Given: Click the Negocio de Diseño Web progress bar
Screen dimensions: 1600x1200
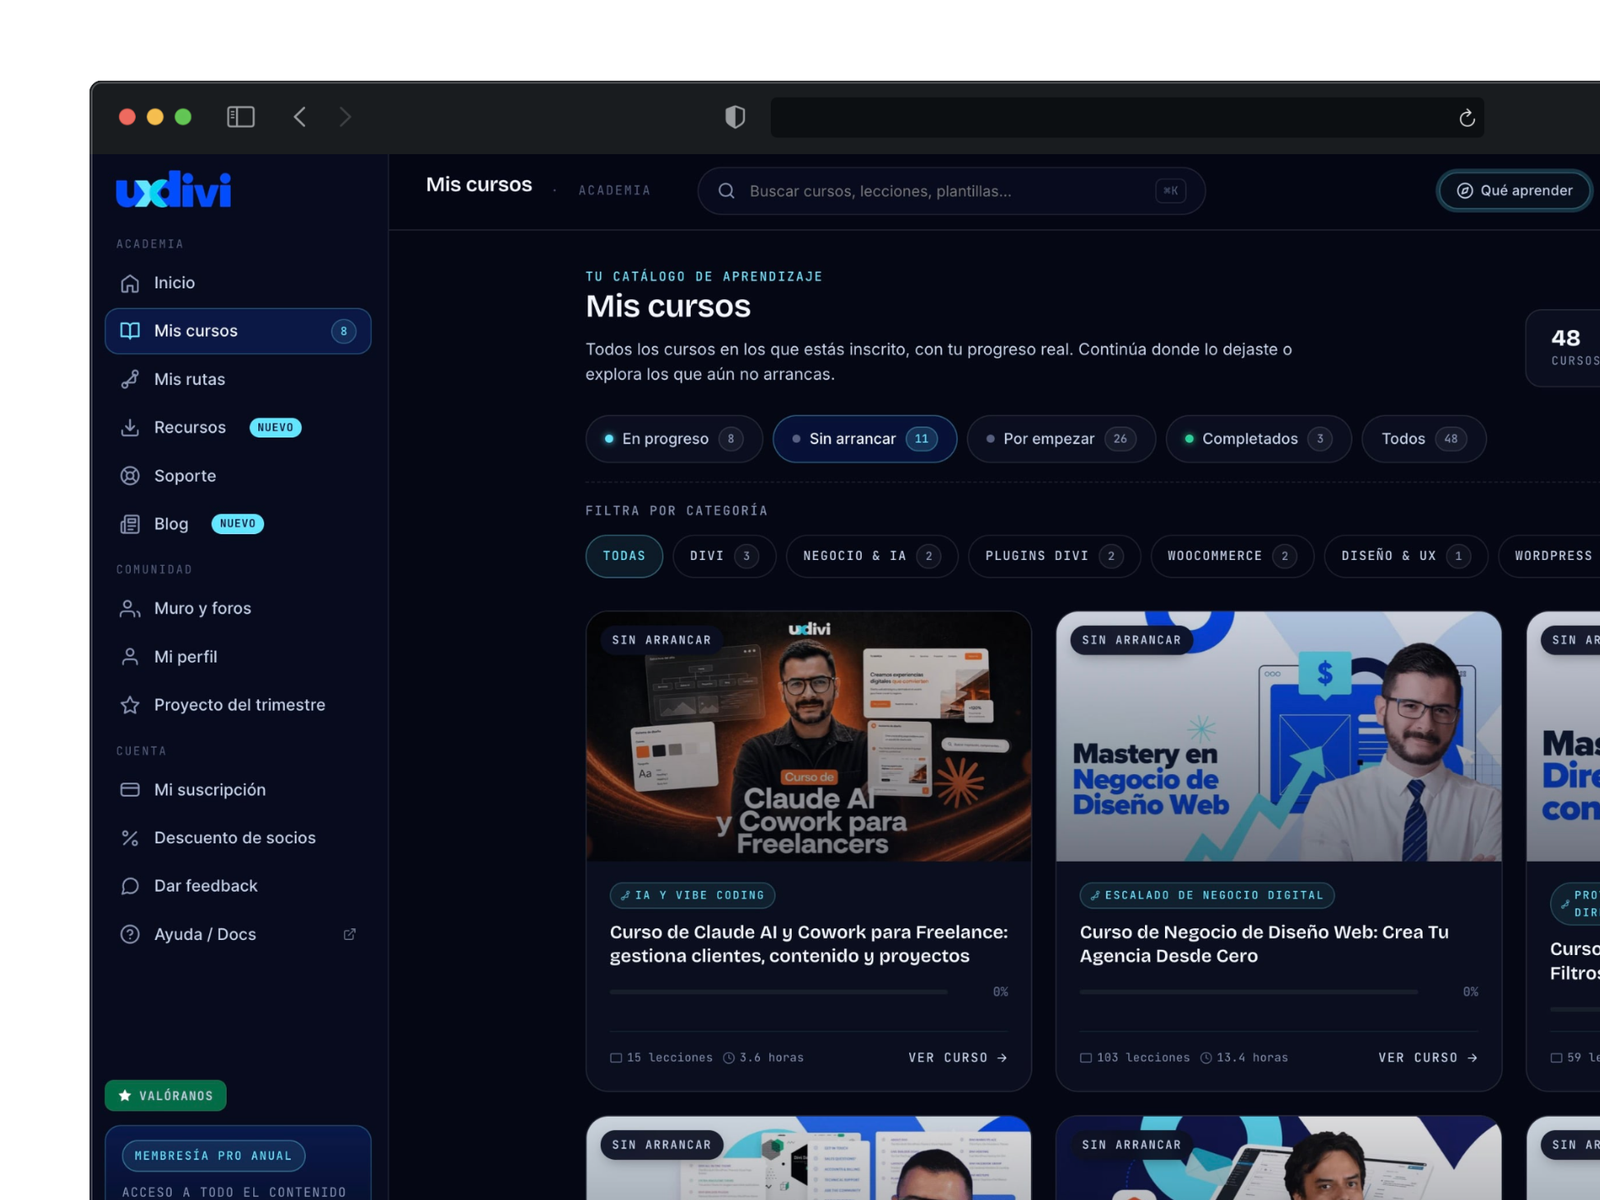Looking at the screenshot, I should (1249, 992).
